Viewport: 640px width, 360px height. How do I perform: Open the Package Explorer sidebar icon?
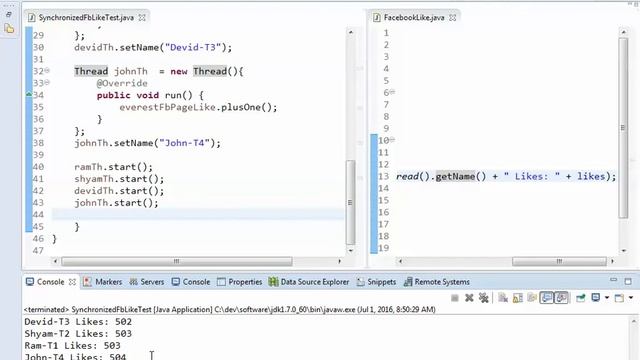pyautogui.click(x=9, y=29)
